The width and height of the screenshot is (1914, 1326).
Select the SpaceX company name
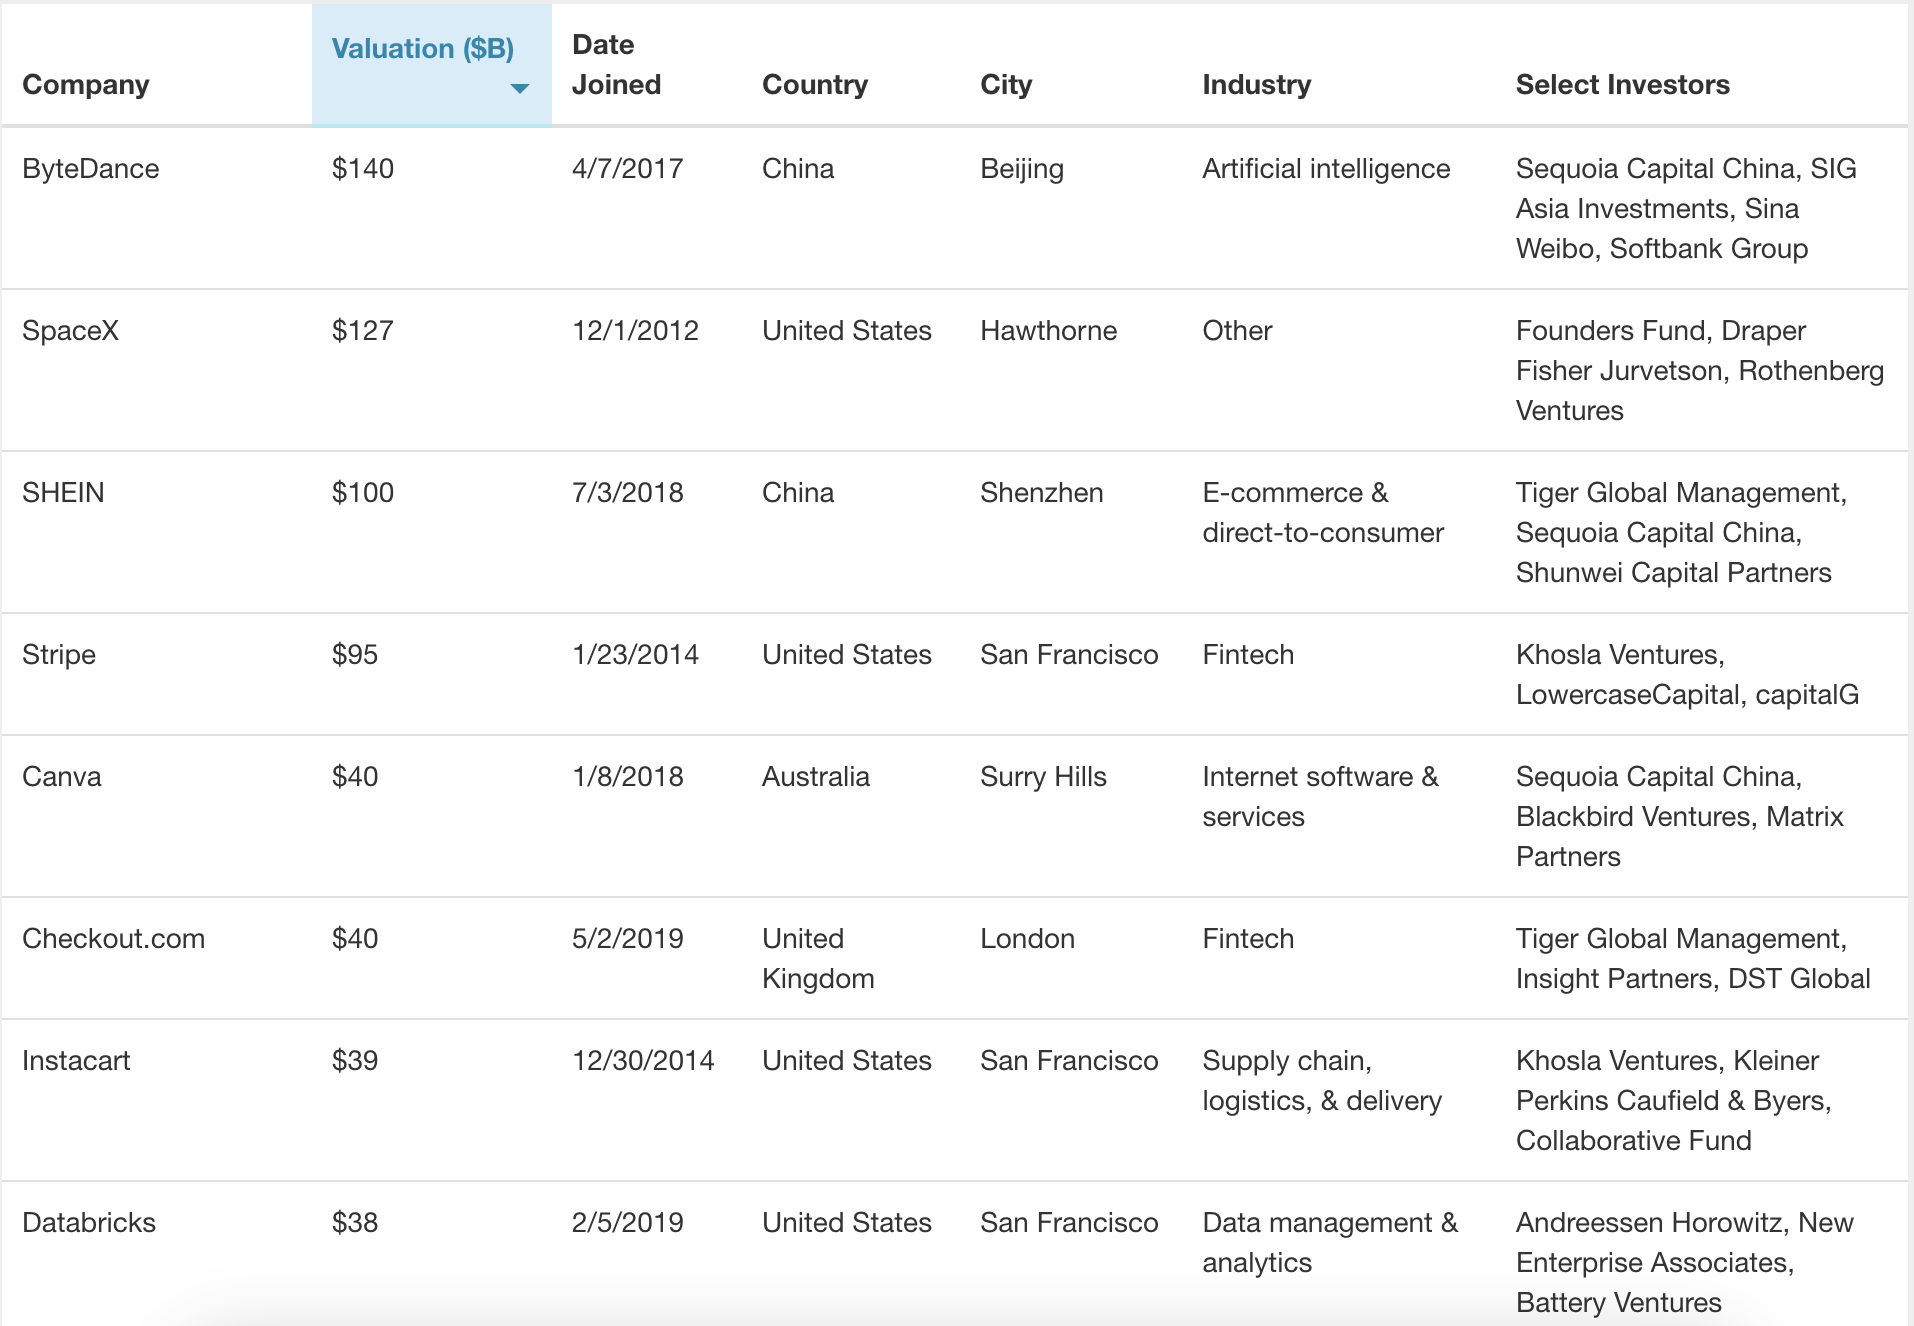click(x=71, y=331)
